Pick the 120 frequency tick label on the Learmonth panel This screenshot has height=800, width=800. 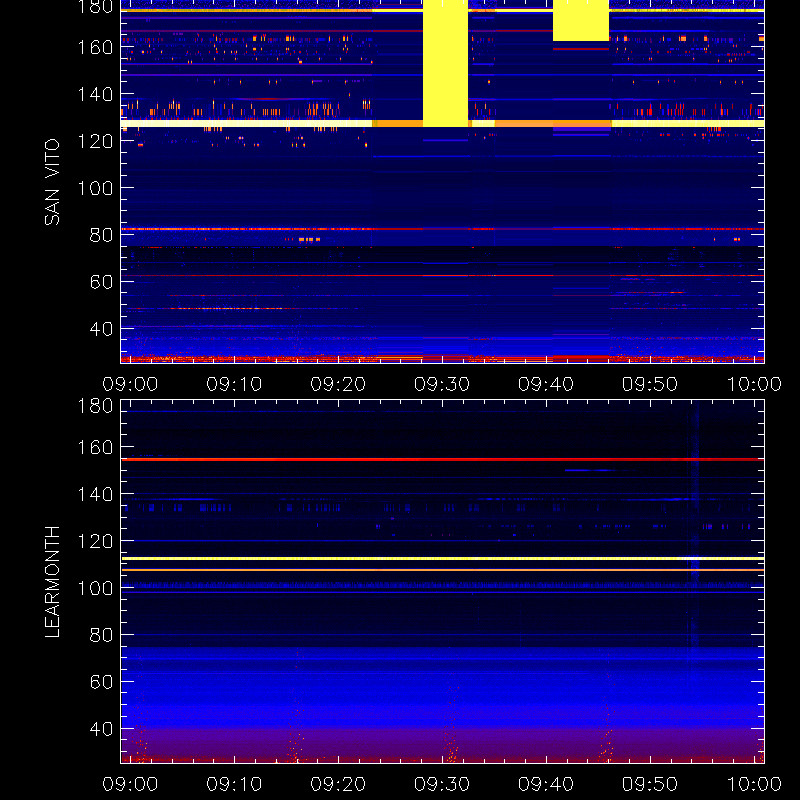pyautogui.click(x=95, y=541)
